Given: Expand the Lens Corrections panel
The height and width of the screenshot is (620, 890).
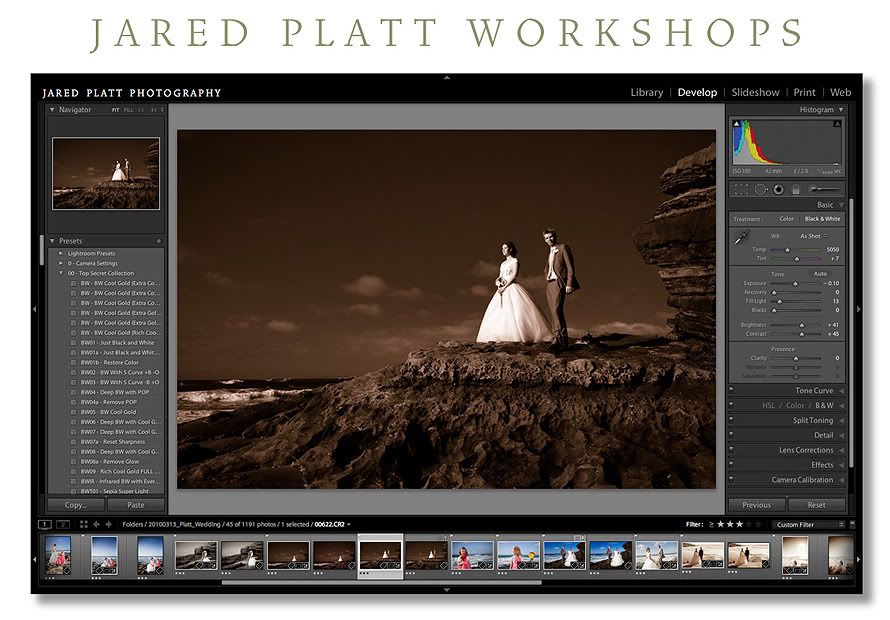Looking at the screenshot, I should pyautogui.click(x=806, y=450).
